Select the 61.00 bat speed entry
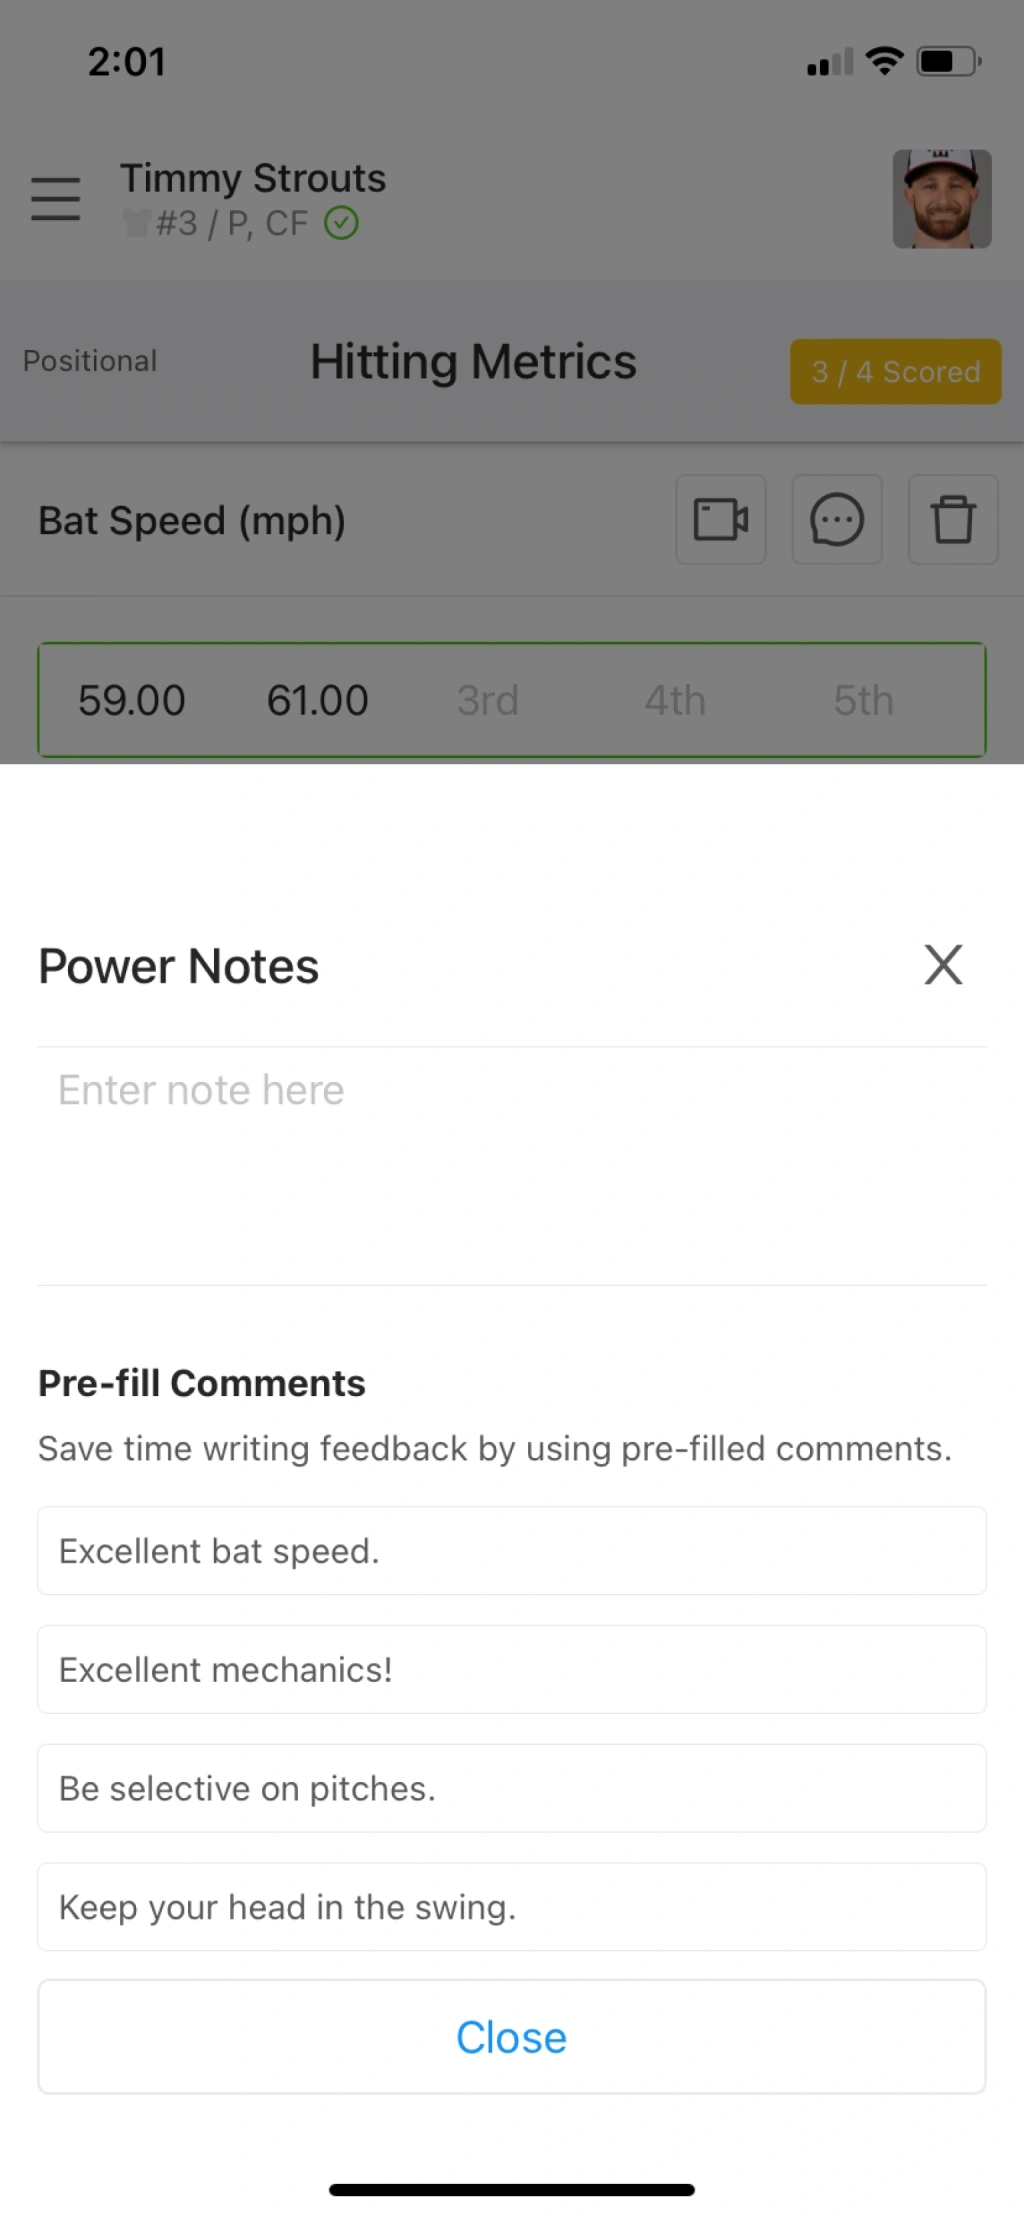 [x=317, y=700]
